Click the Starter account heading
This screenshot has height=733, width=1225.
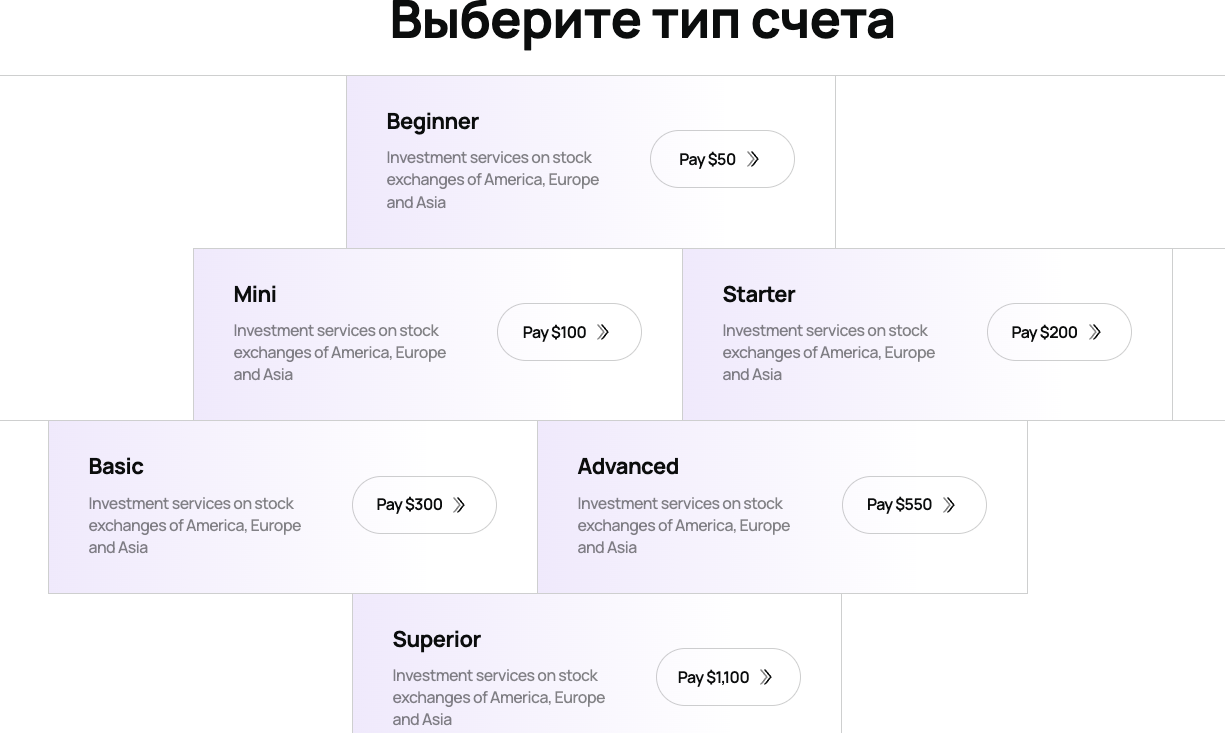click(x=759, y=294)
